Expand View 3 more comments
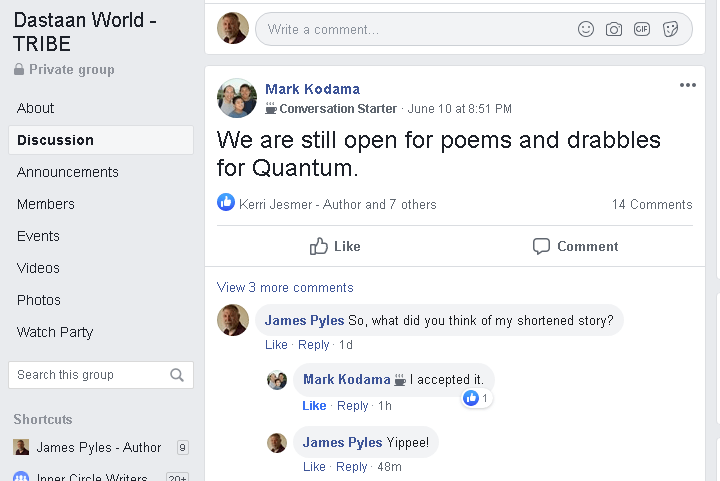The width and height of the screenshot is (720, 481). pyautogui.click(x=285, y=288)
